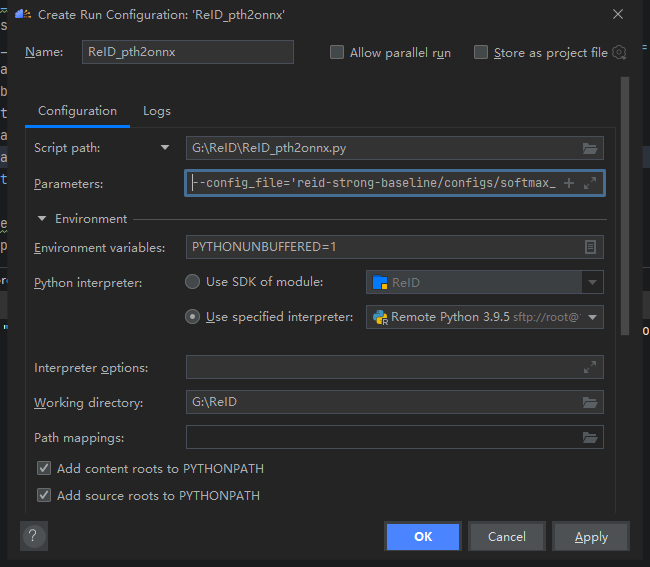Click the plus icon in Parameters field
The width and height of the screenshot is (650, 567).
(569, 183)
